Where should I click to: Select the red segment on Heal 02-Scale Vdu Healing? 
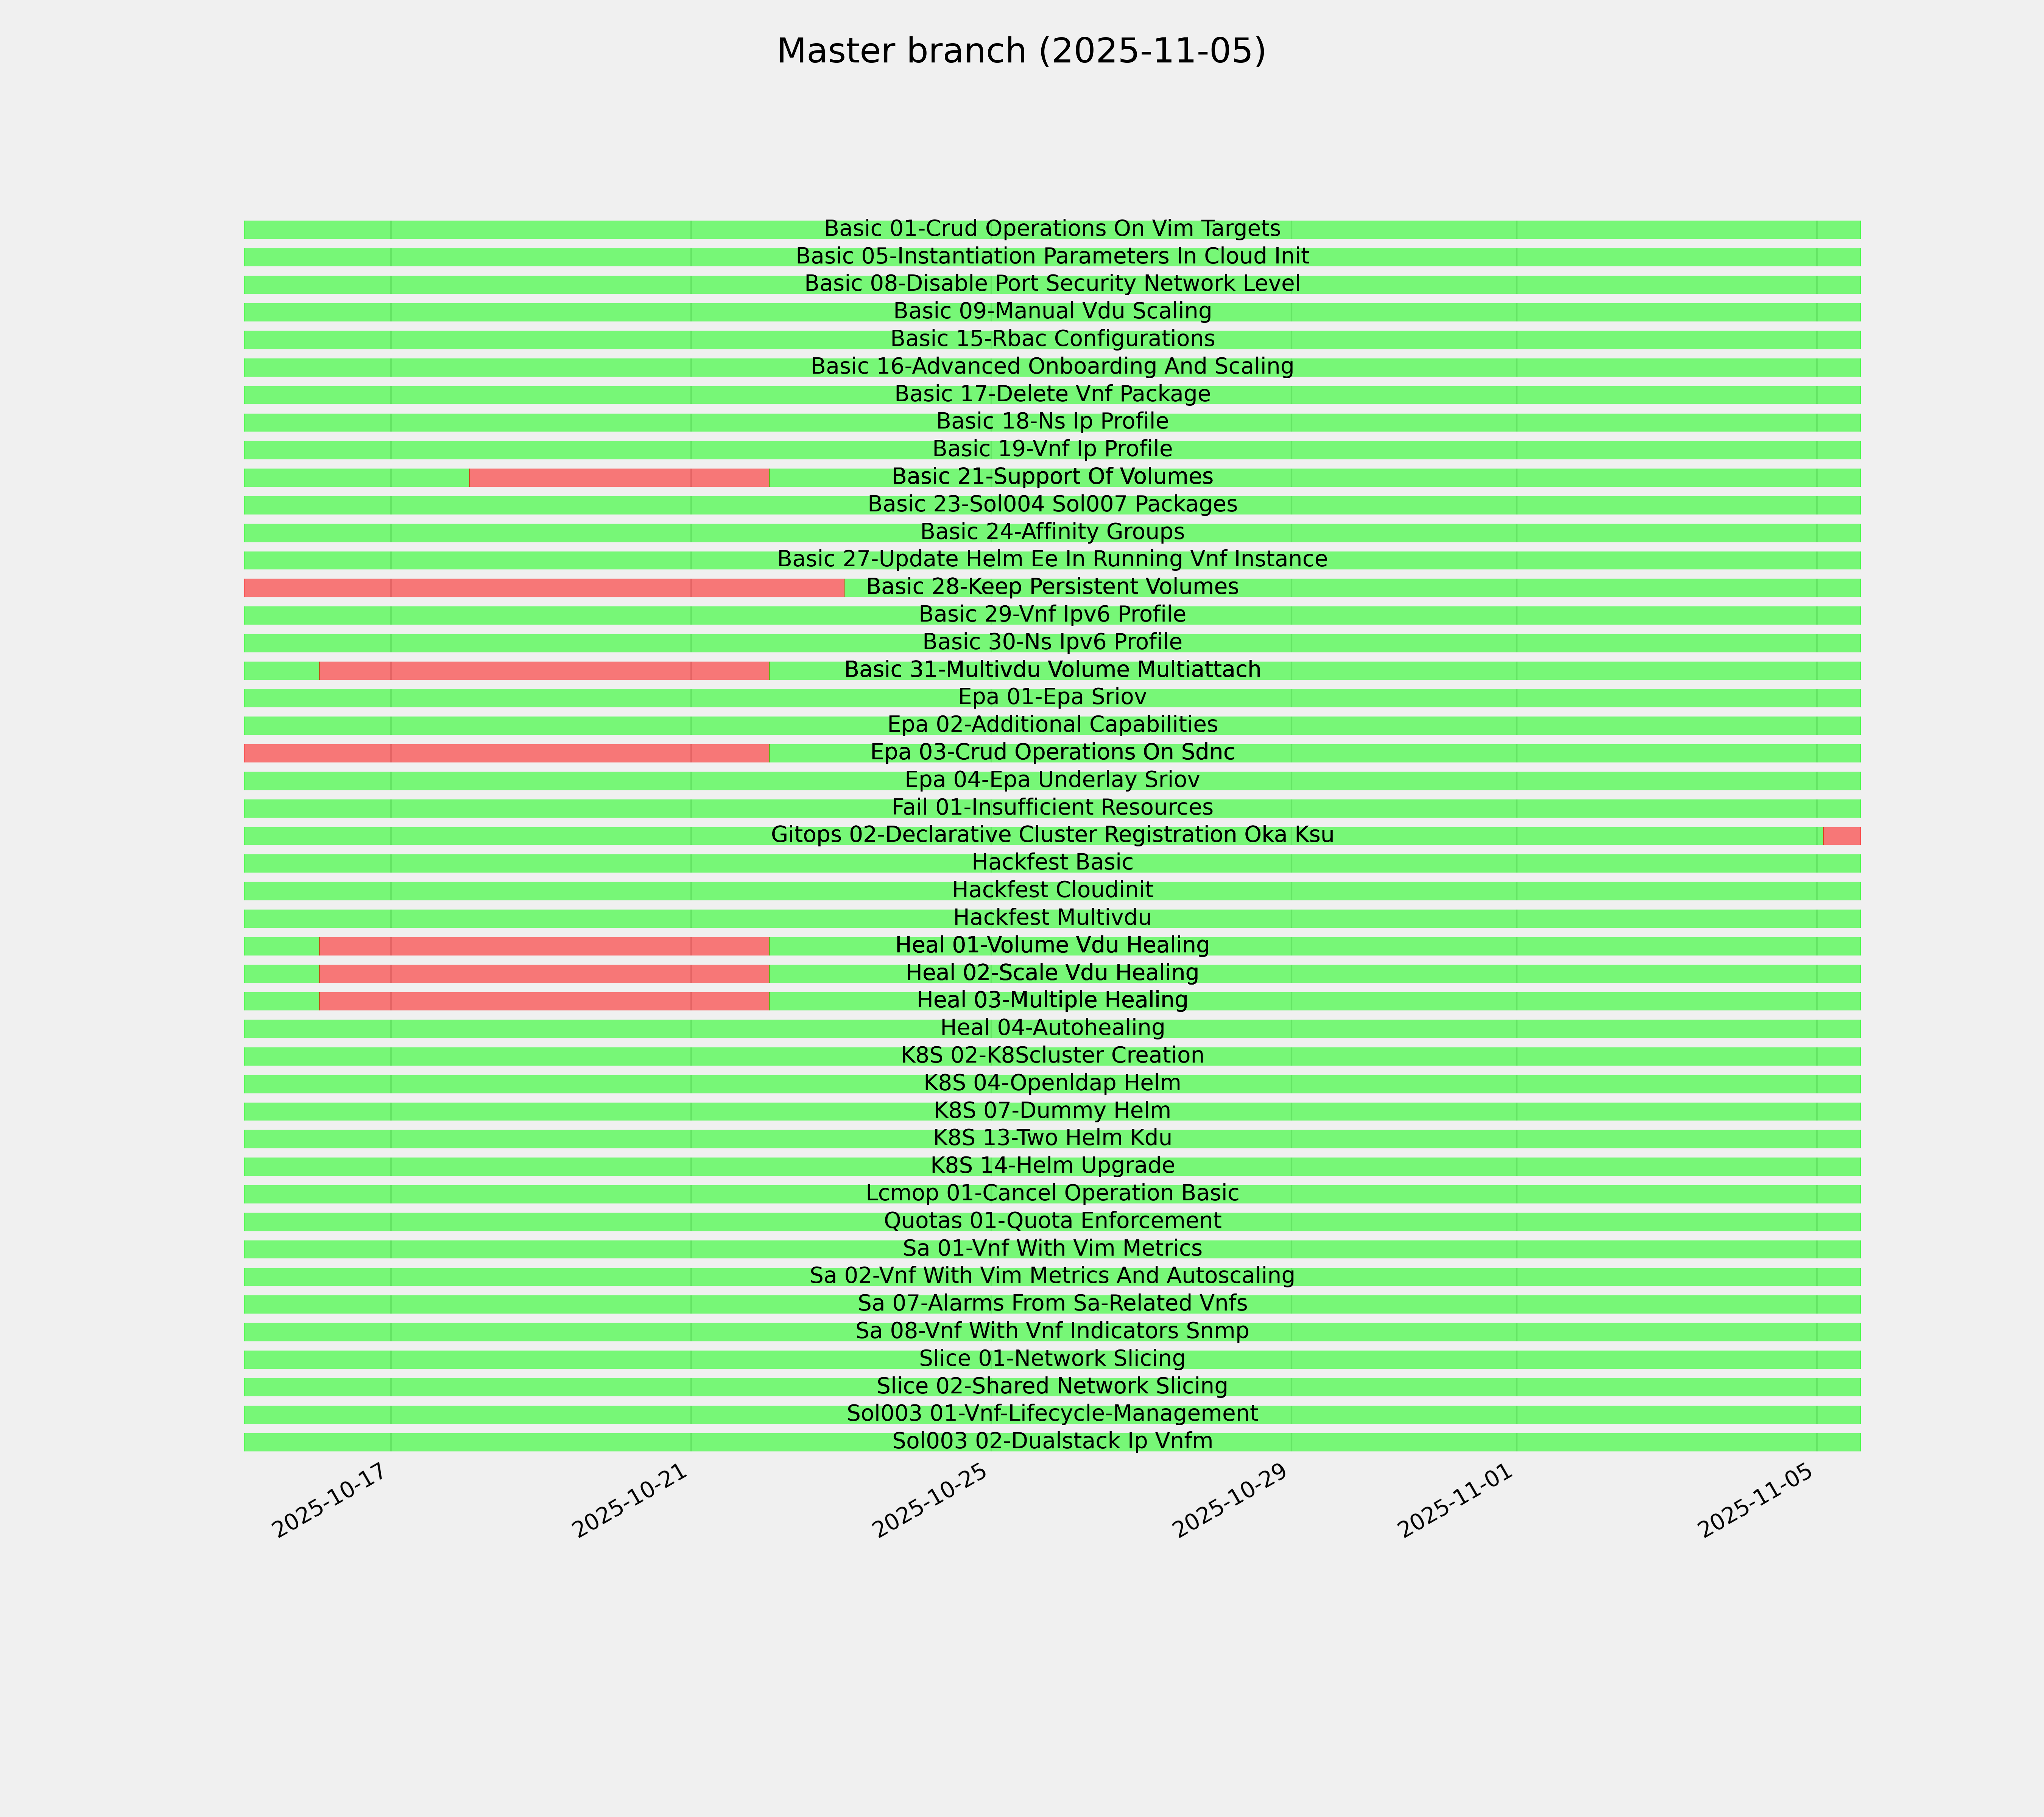pyautogui.click(x=543, y=973)
